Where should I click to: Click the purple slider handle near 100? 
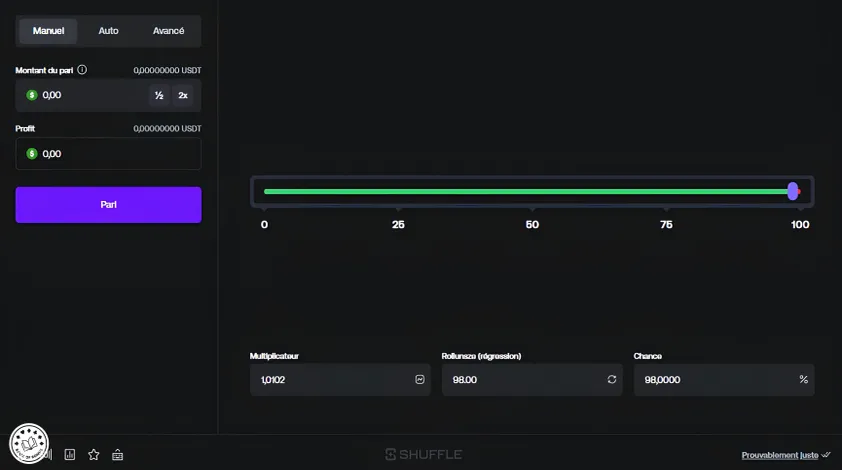(793, 191)
